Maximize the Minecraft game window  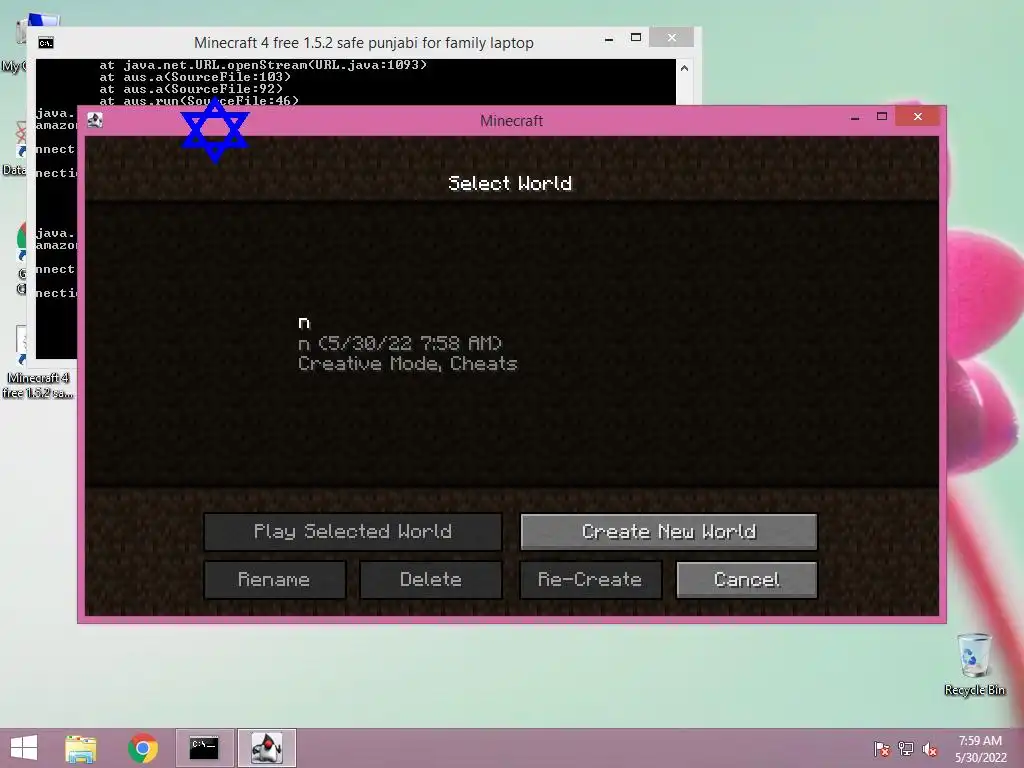point(882,117)
